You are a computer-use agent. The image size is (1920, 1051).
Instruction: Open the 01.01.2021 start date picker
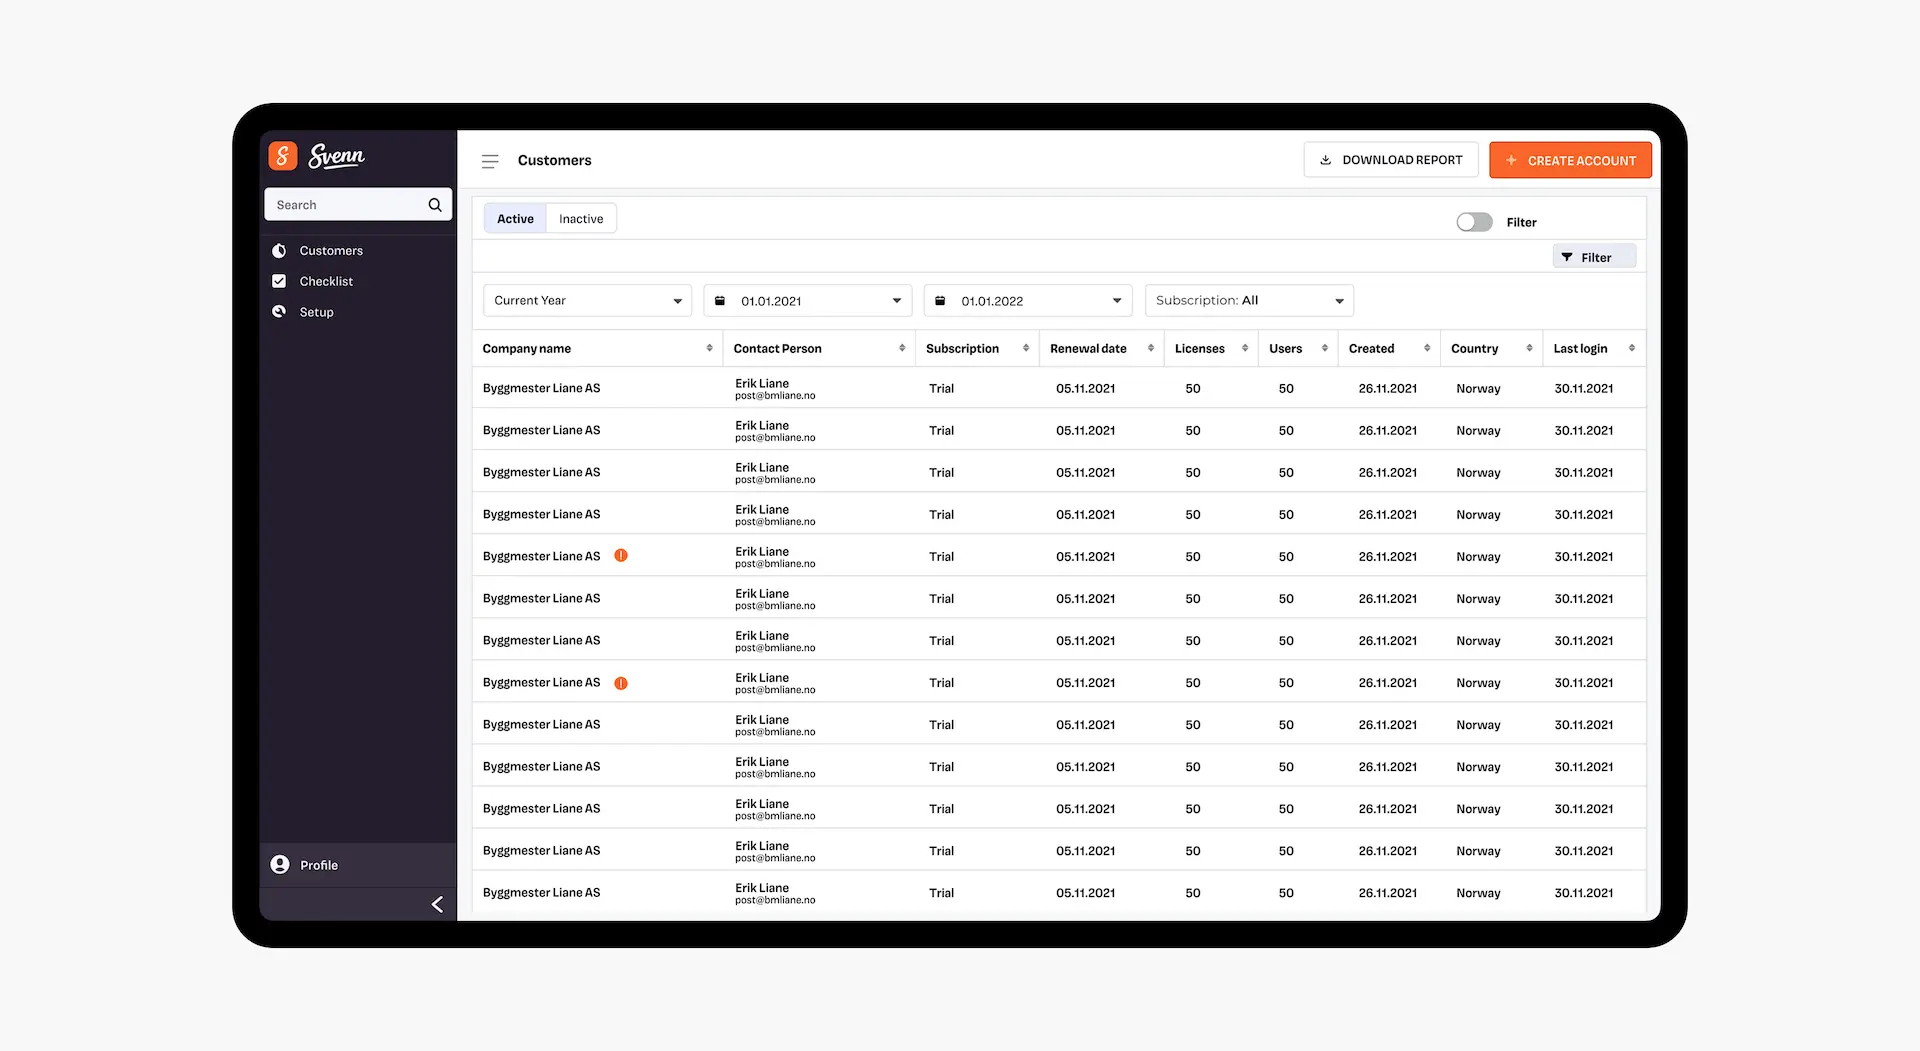coord(808,301)
